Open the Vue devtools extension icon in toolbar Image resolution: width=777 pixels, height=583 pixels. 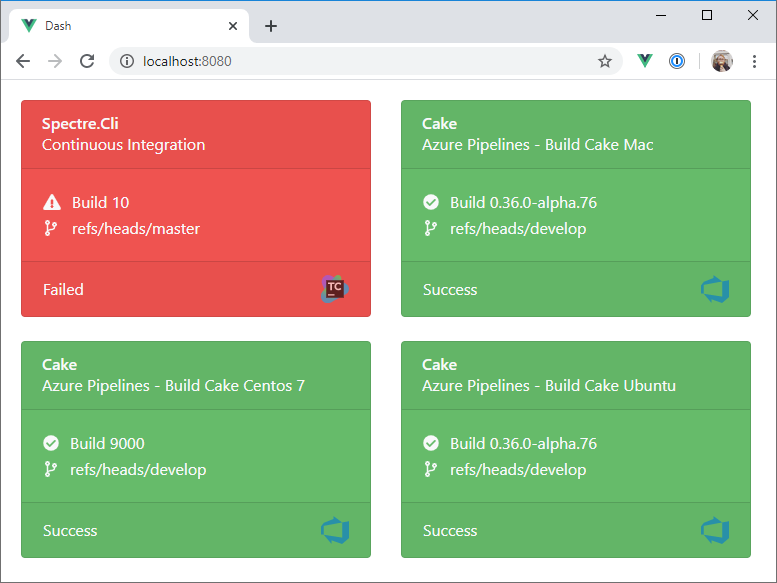tap(645, 61)
